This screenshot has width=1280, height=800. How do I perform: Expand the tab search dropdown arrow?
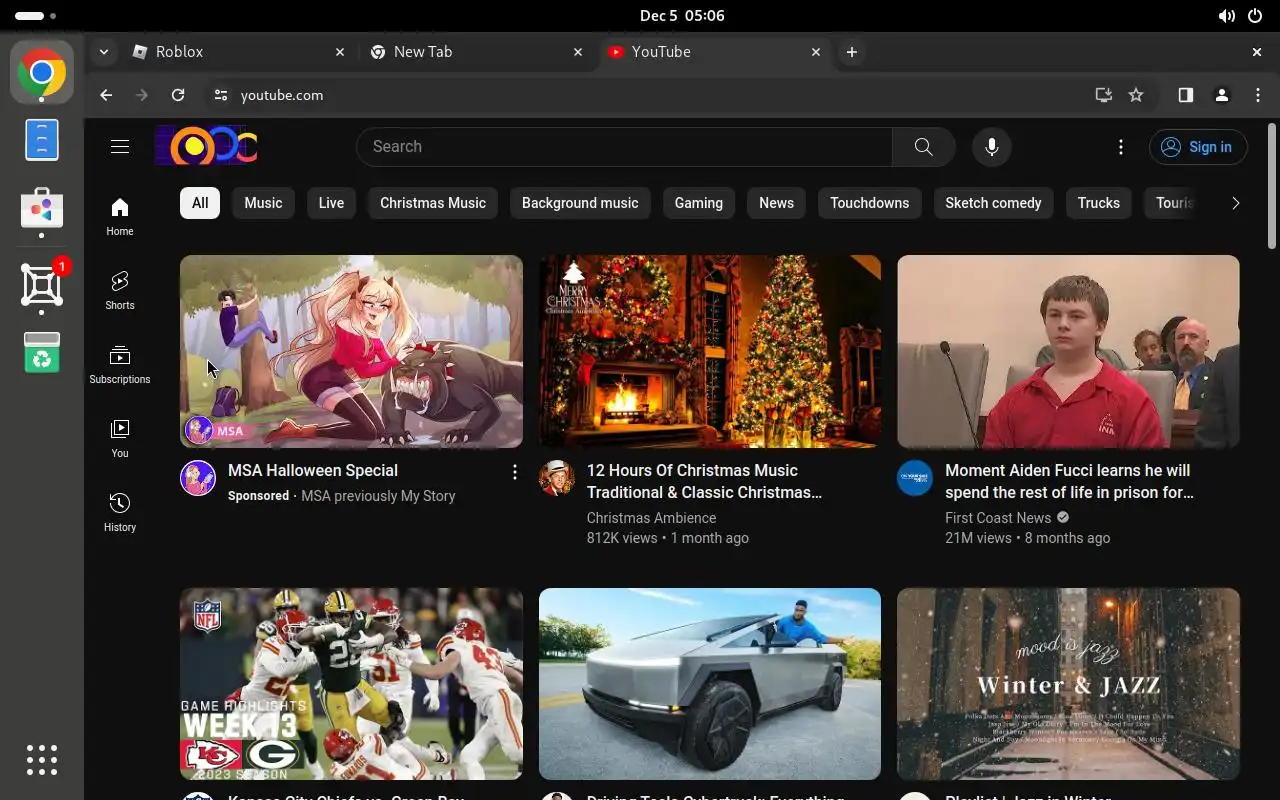coord(104,52)
